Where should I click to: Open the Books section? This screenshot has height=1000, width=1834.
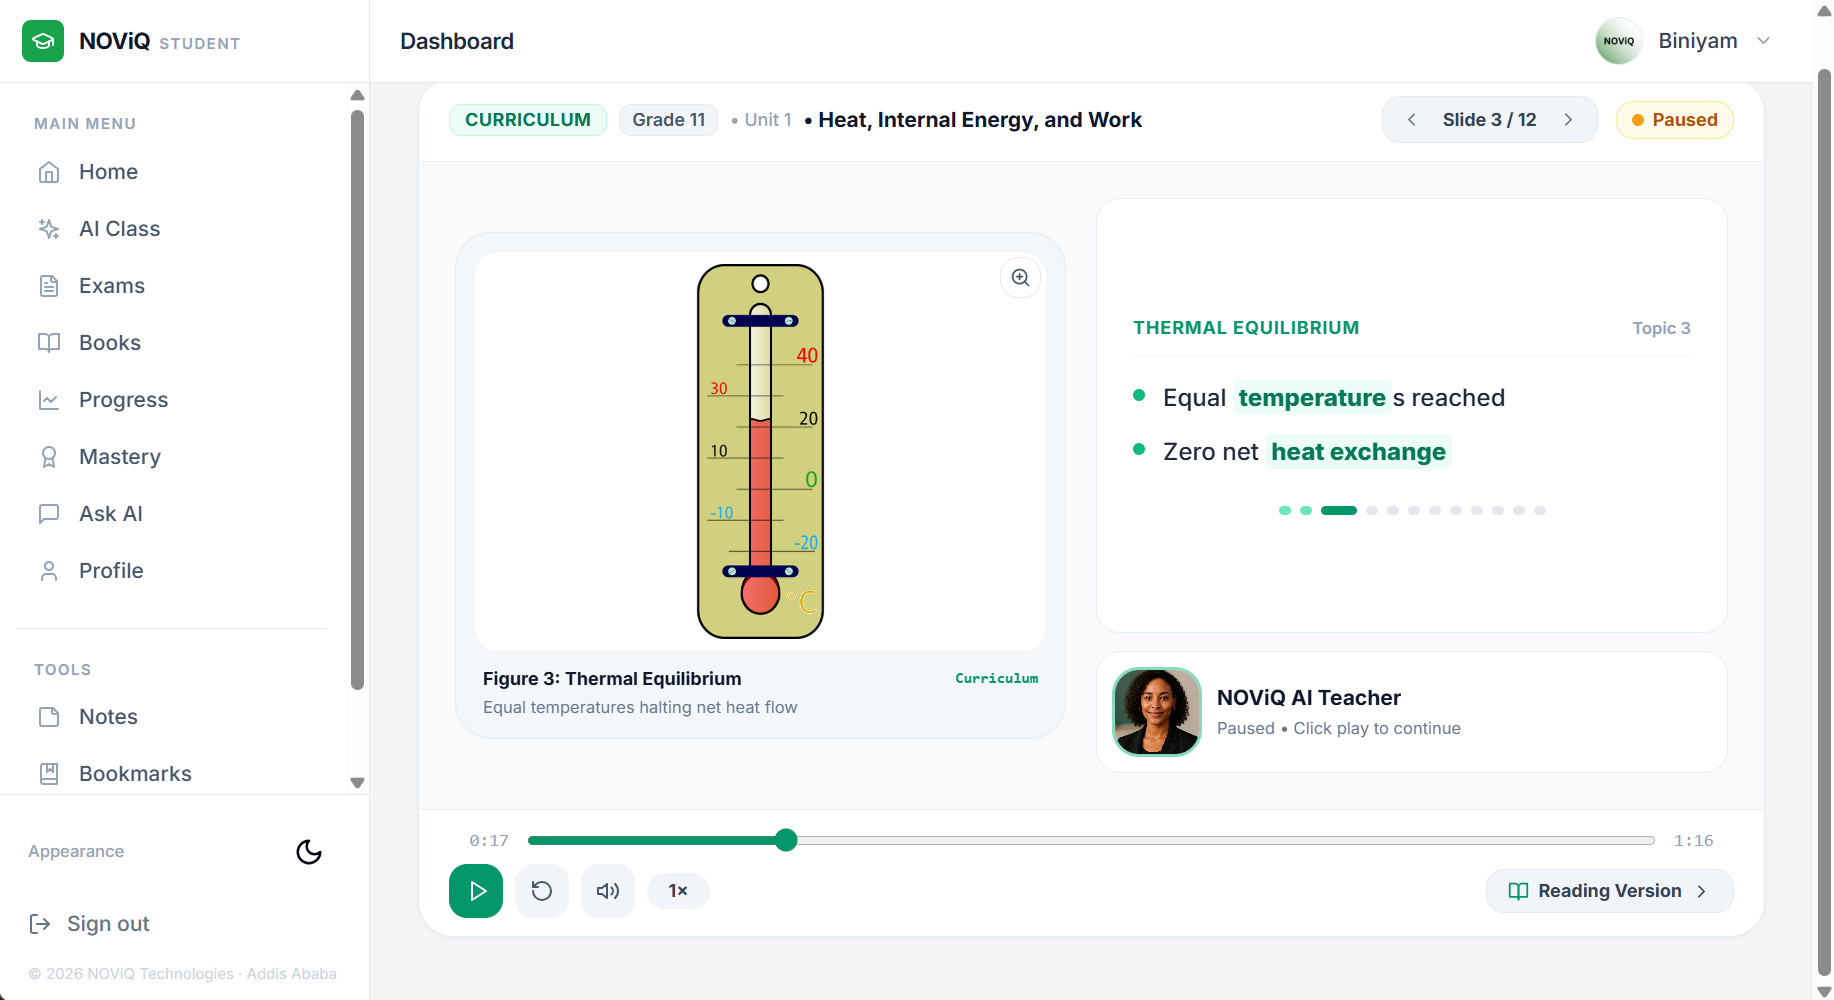(110, 343)
